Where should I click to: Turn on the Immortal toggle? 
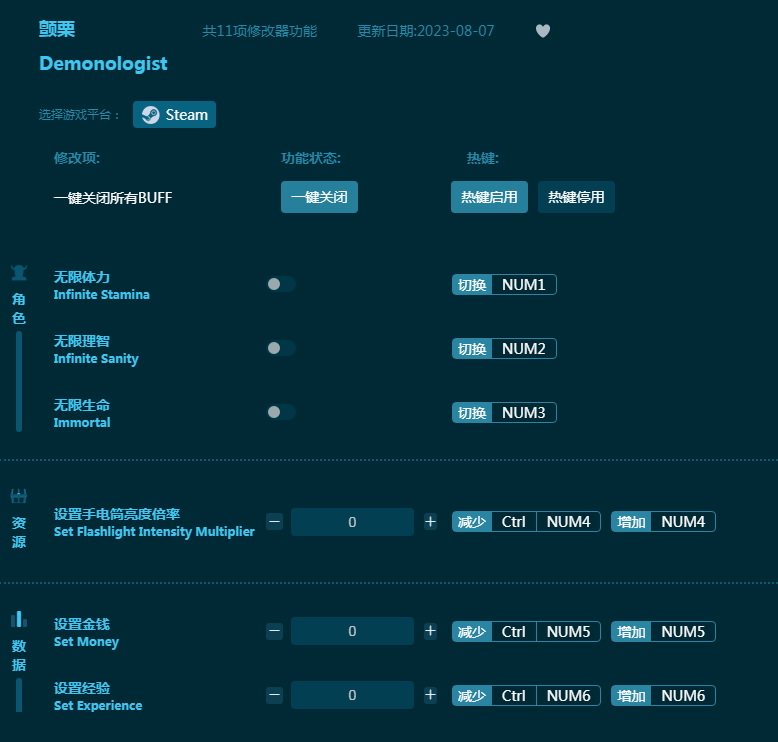[281, 412]
